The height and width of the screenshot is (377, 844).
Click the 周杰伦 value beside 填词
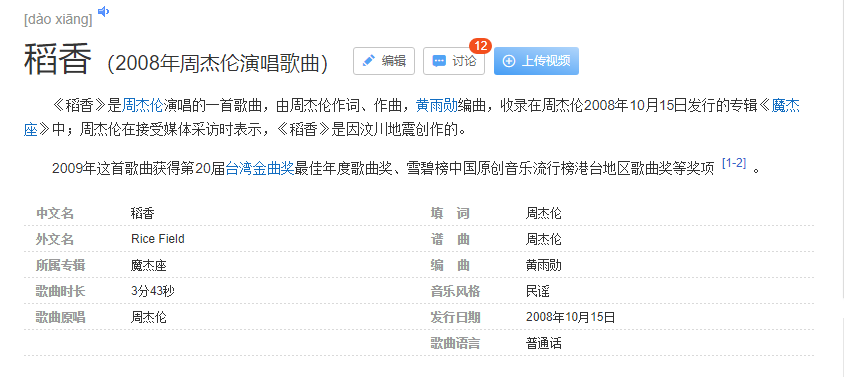click(544, 213)
